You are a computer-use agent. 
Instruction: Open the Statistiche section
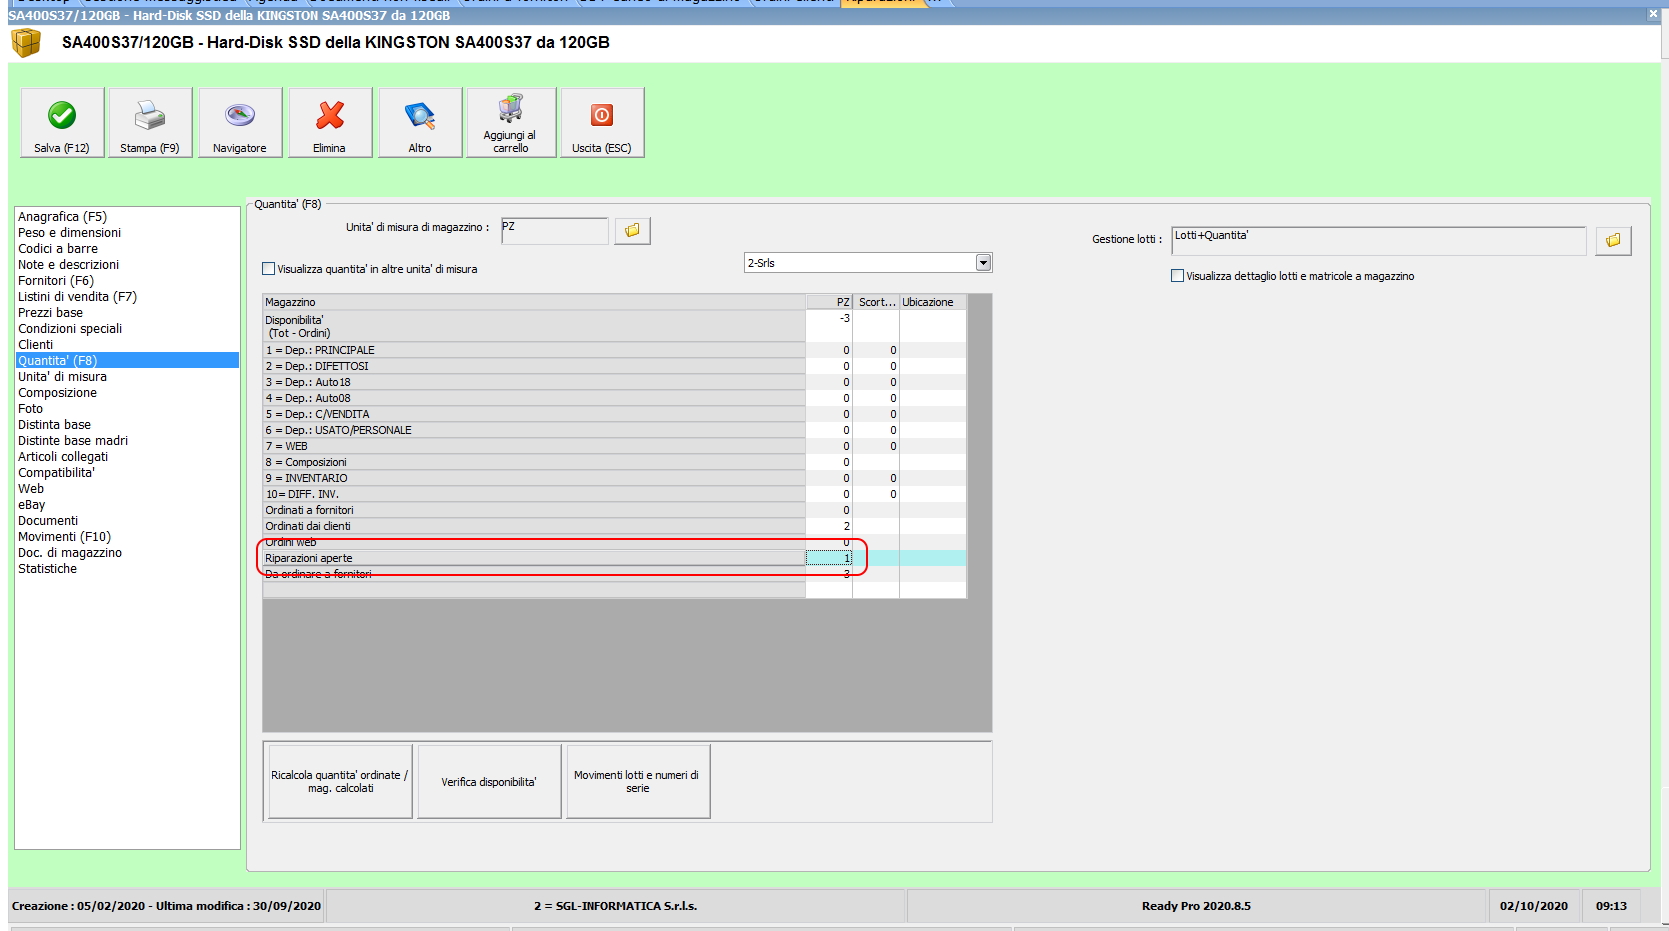pos(47,568)
